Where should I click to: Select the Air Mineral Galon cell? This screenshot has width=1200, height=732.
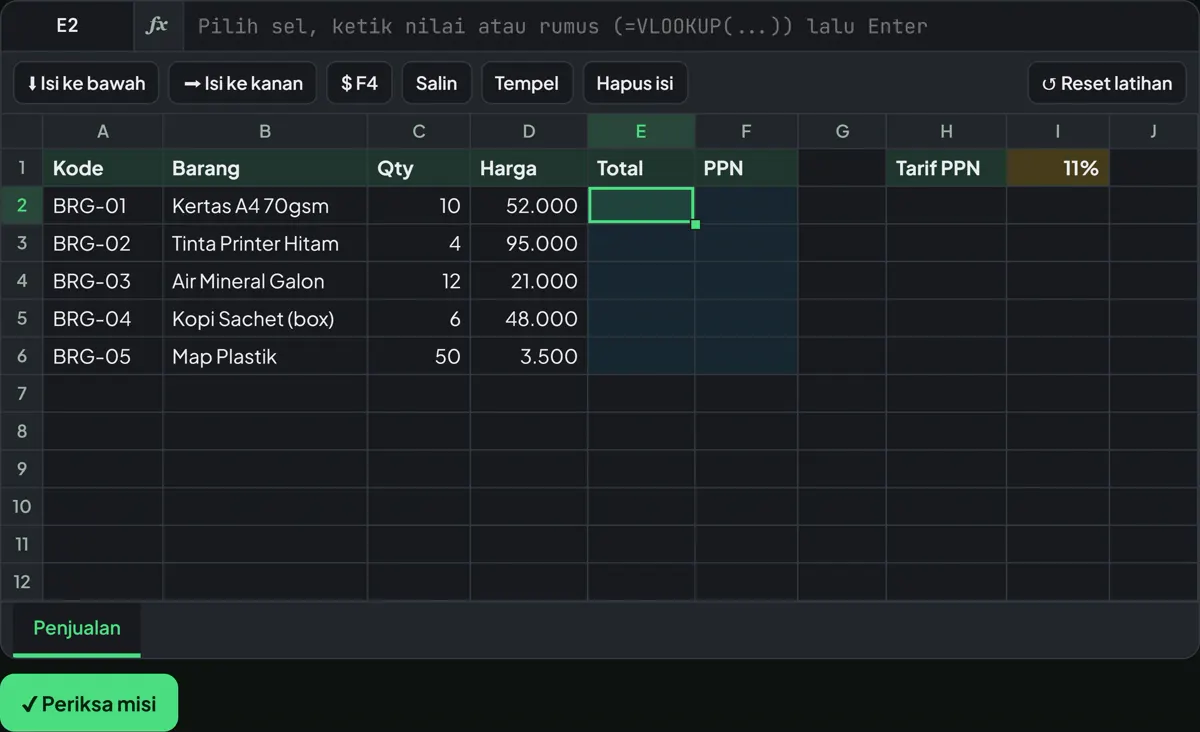coord(265,281)
